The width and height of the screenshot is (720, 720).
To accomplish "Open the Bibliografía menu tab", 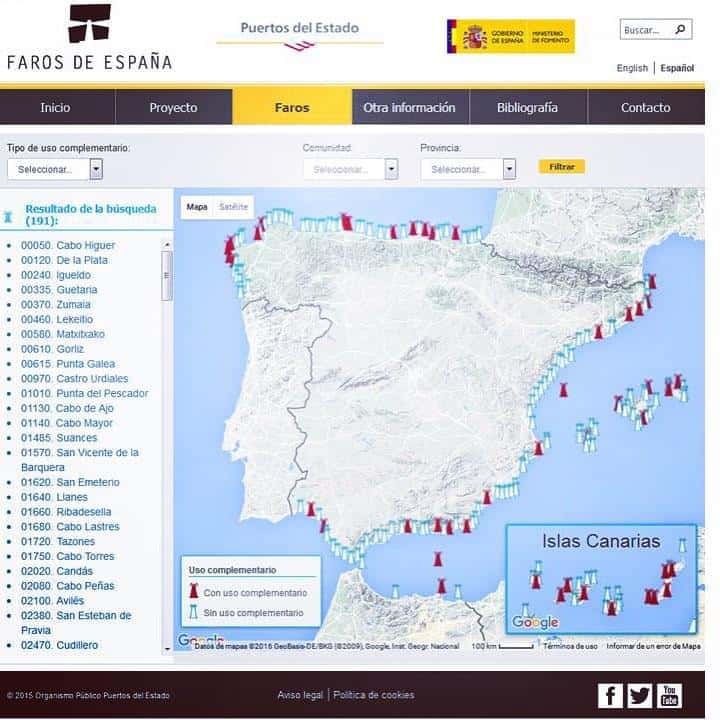I will (527, 107).
